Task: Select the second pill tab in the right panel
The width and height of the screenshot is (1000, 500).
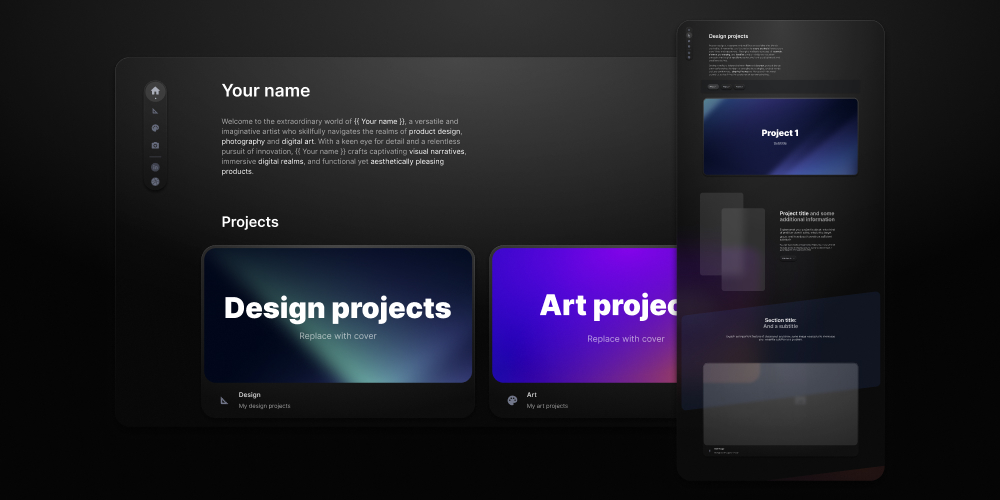Action: pos(726,87)
